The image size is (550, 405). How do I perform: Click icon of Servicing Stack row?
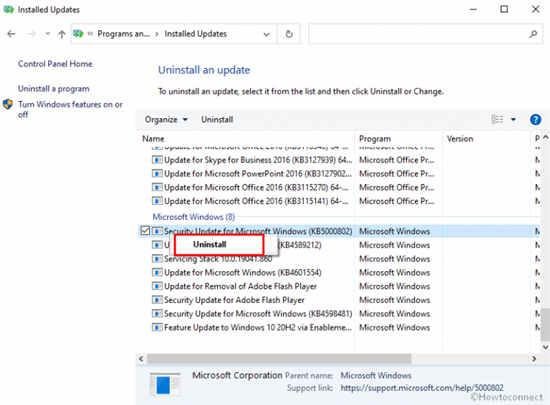(157, 259)
